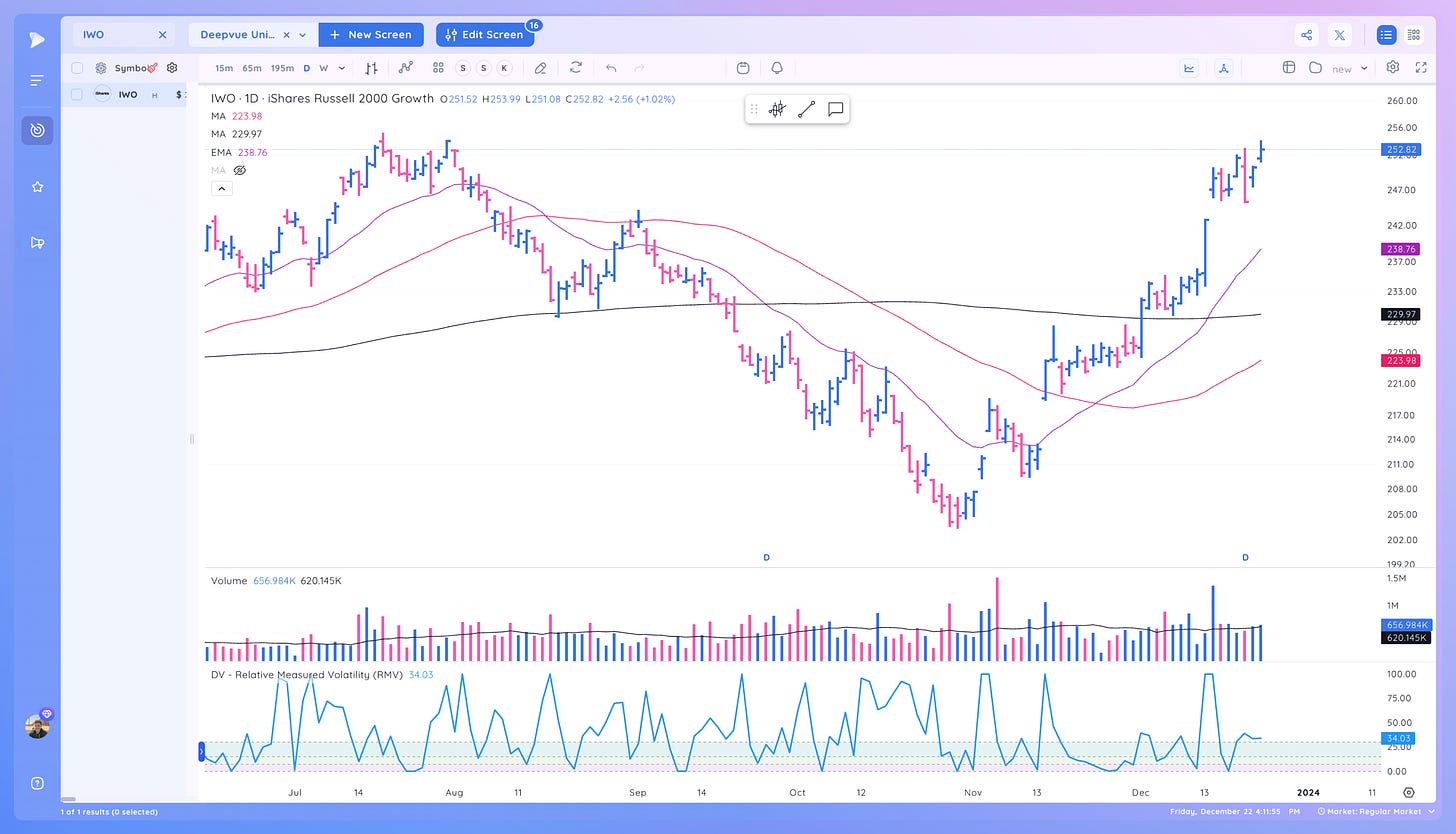
Task: Click the Symbol column header
Action: tap(131, 68)
